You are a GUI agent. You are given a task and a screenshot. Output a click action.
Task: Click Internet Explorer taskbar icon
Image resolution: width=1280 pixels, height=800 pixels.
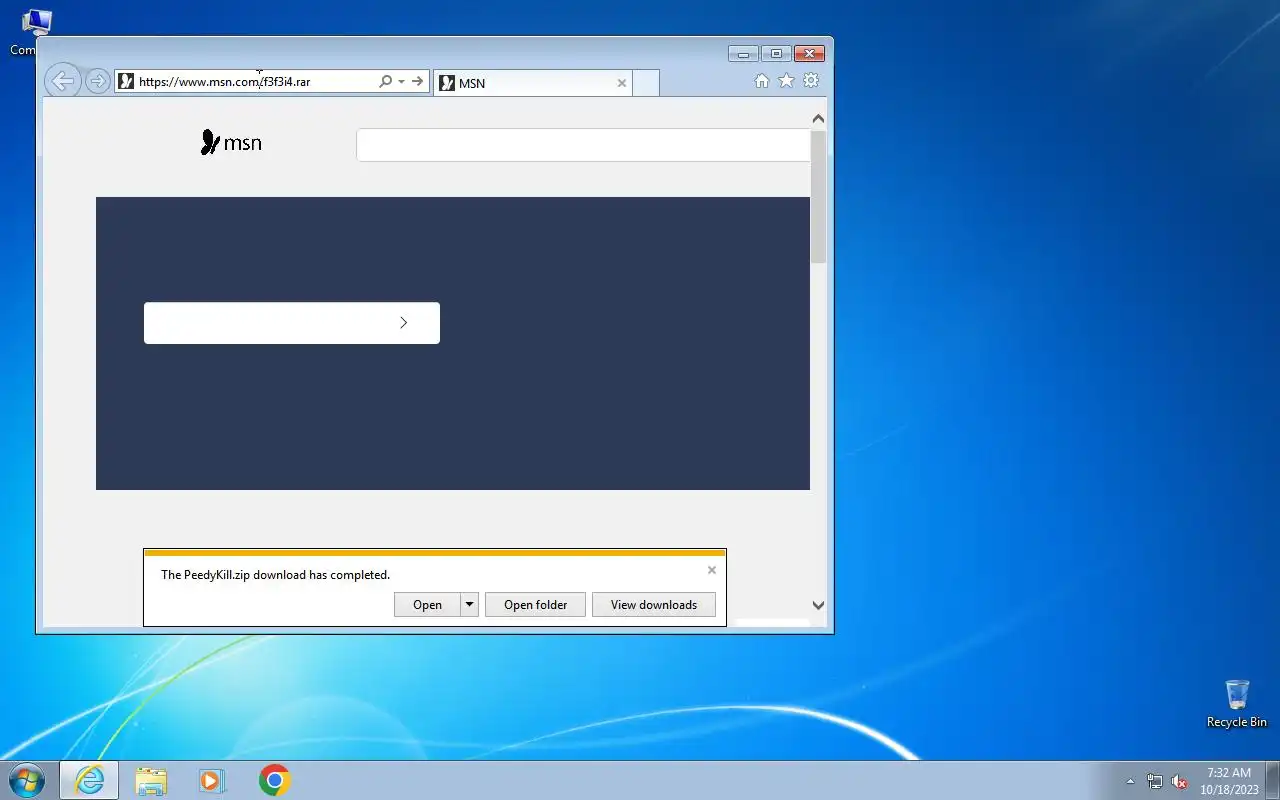(89, 780)
